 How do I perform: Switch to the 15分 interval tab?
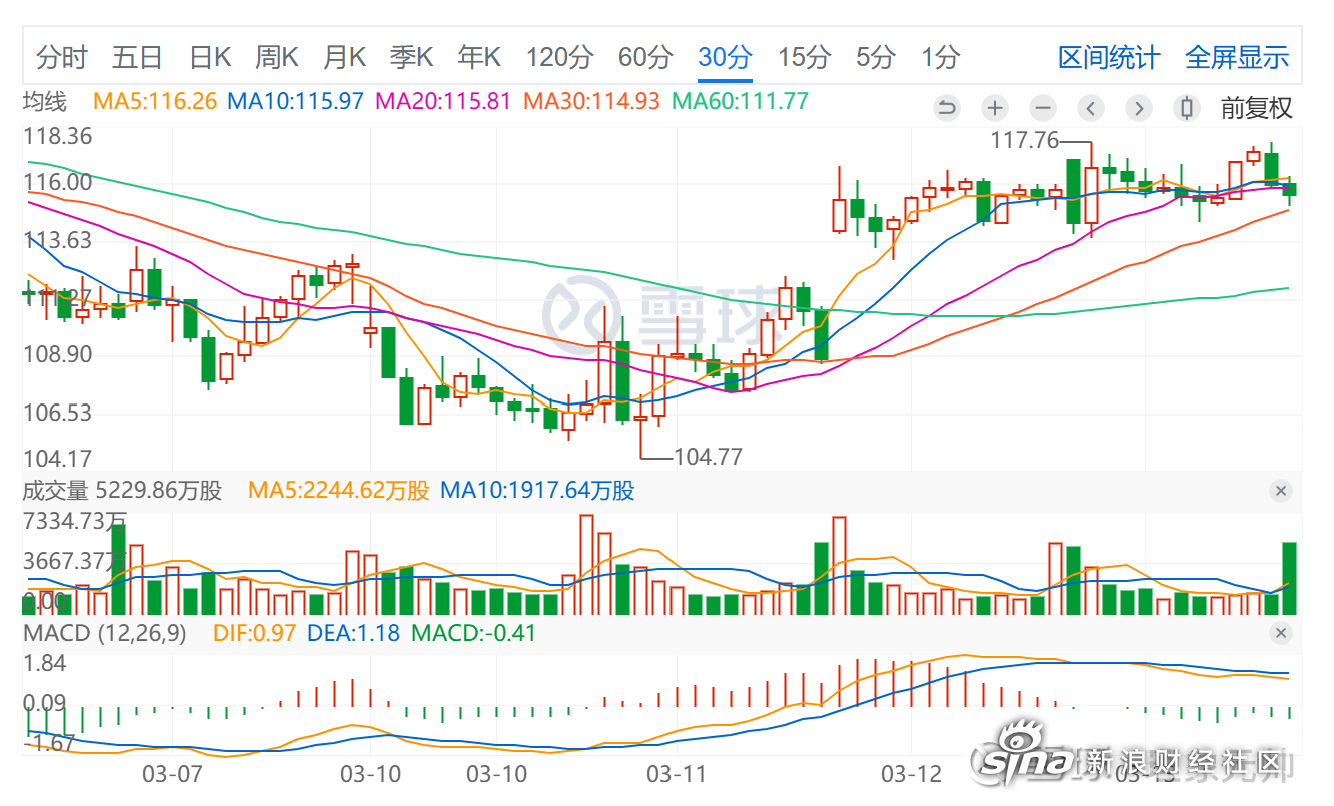click(804, 57)
